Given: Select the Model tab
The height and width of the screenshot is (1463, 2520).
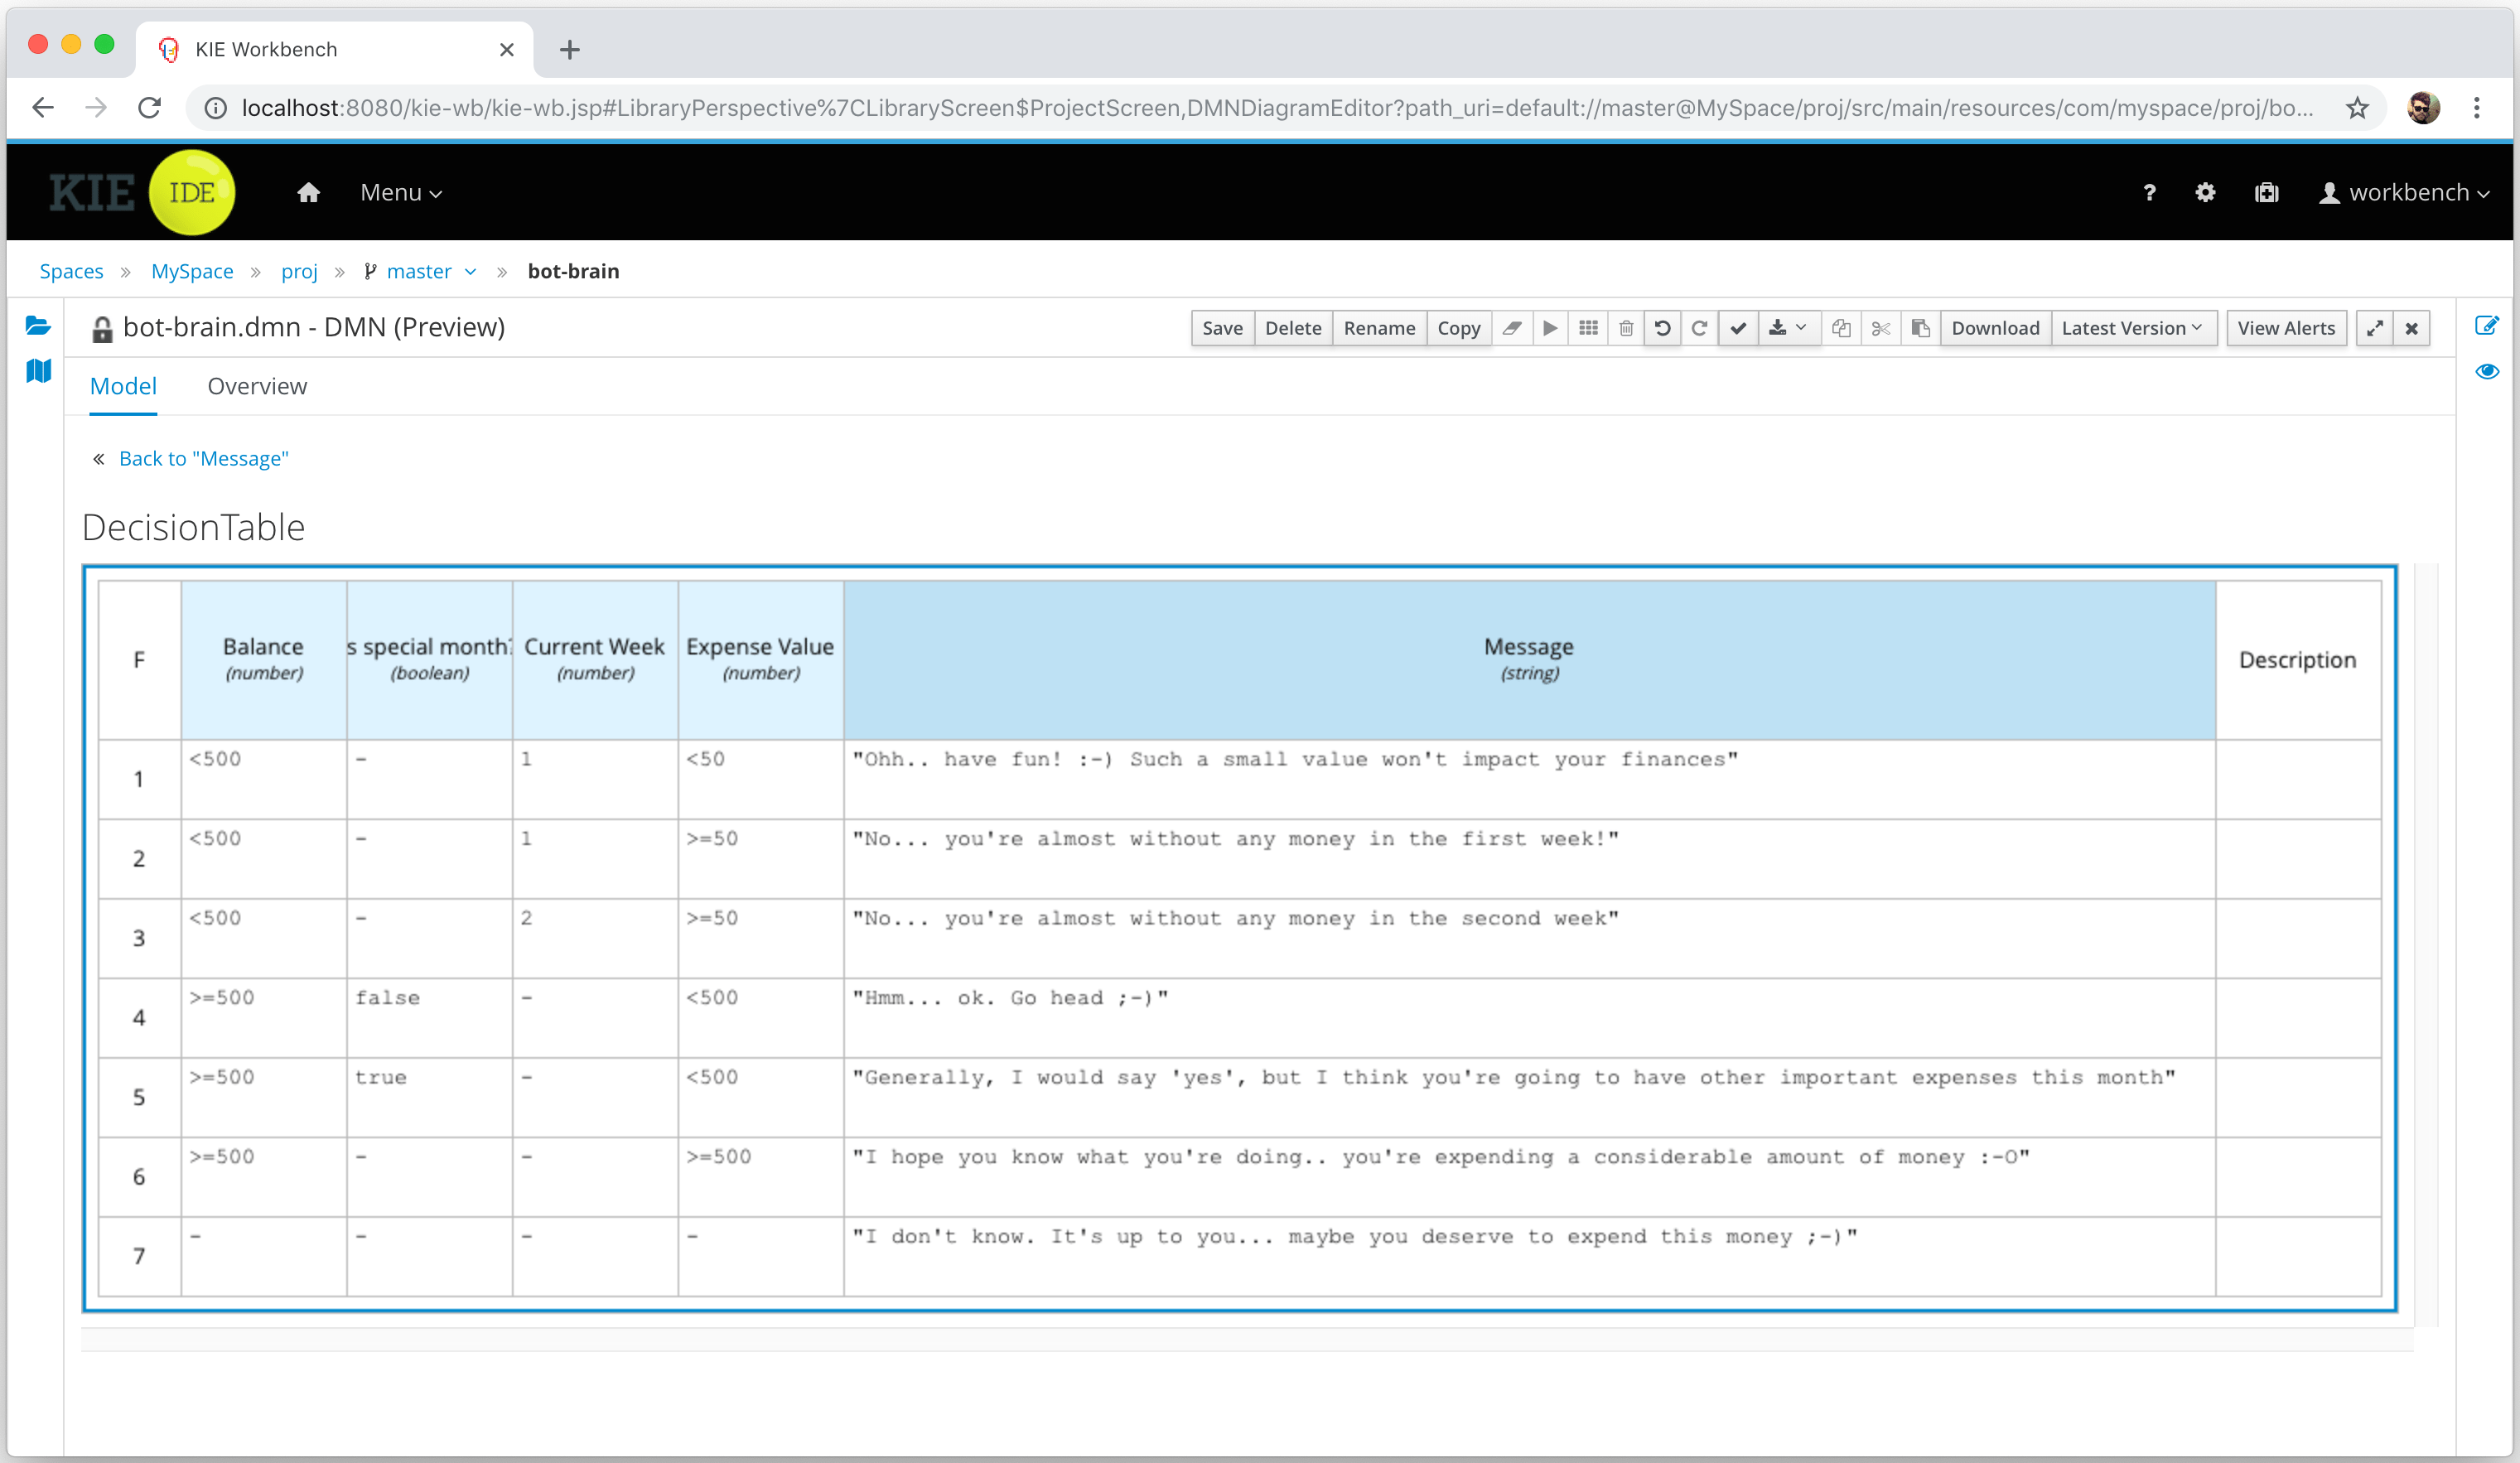Looking at the screenshot, I should pyautogui.click(x=123, y=386).
